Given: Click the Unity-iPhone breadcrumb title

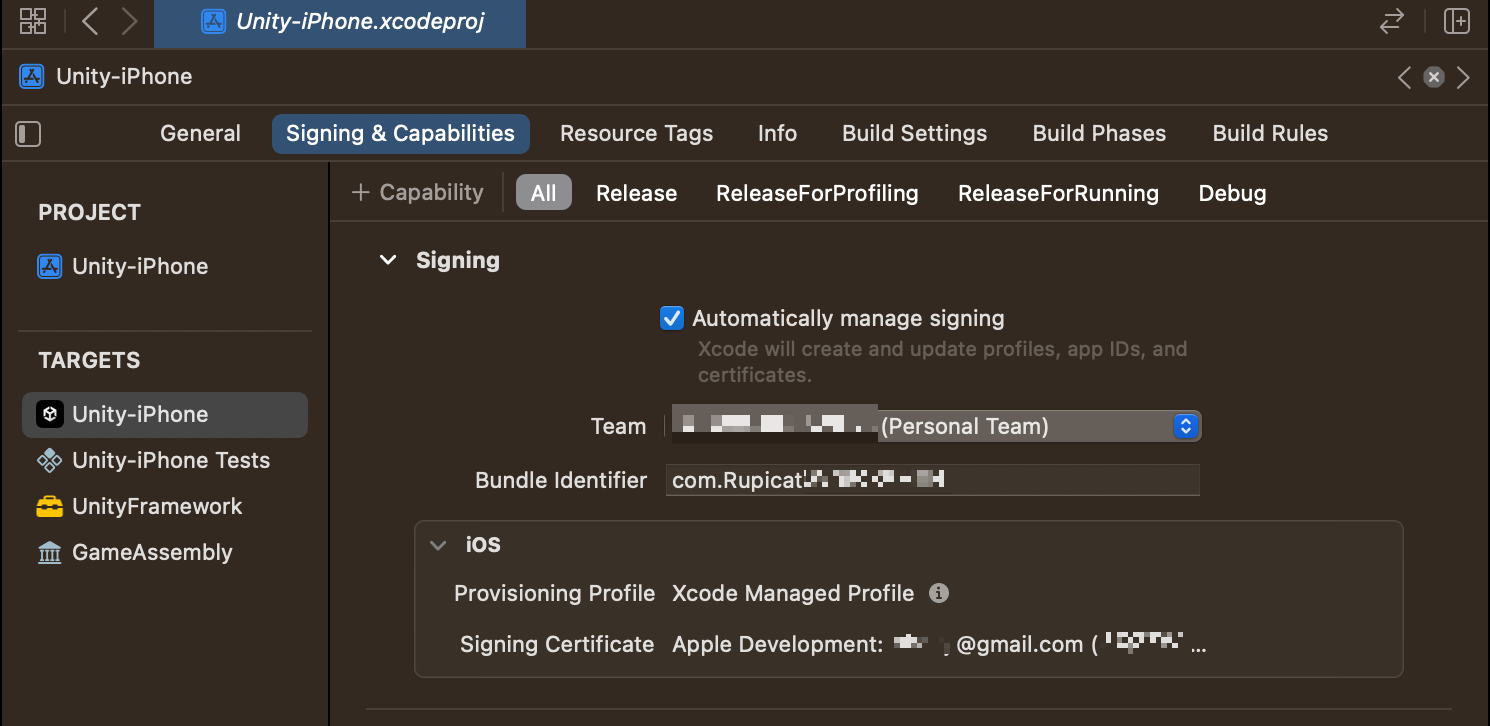Looking at the screenshot, I should (124, 77).
